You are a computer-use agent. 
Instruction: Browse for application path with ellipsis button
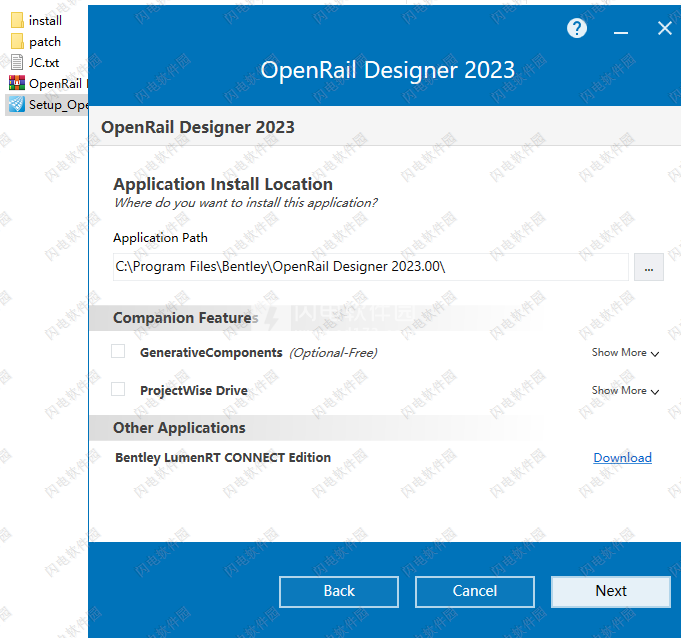pyautogui.click(x=648, y=267)
